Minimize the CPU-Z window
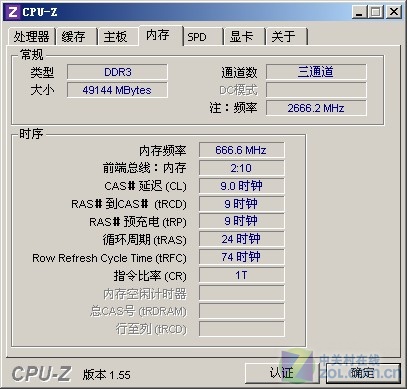The height and width of the screenshot is (389, 407). point(359,12)
